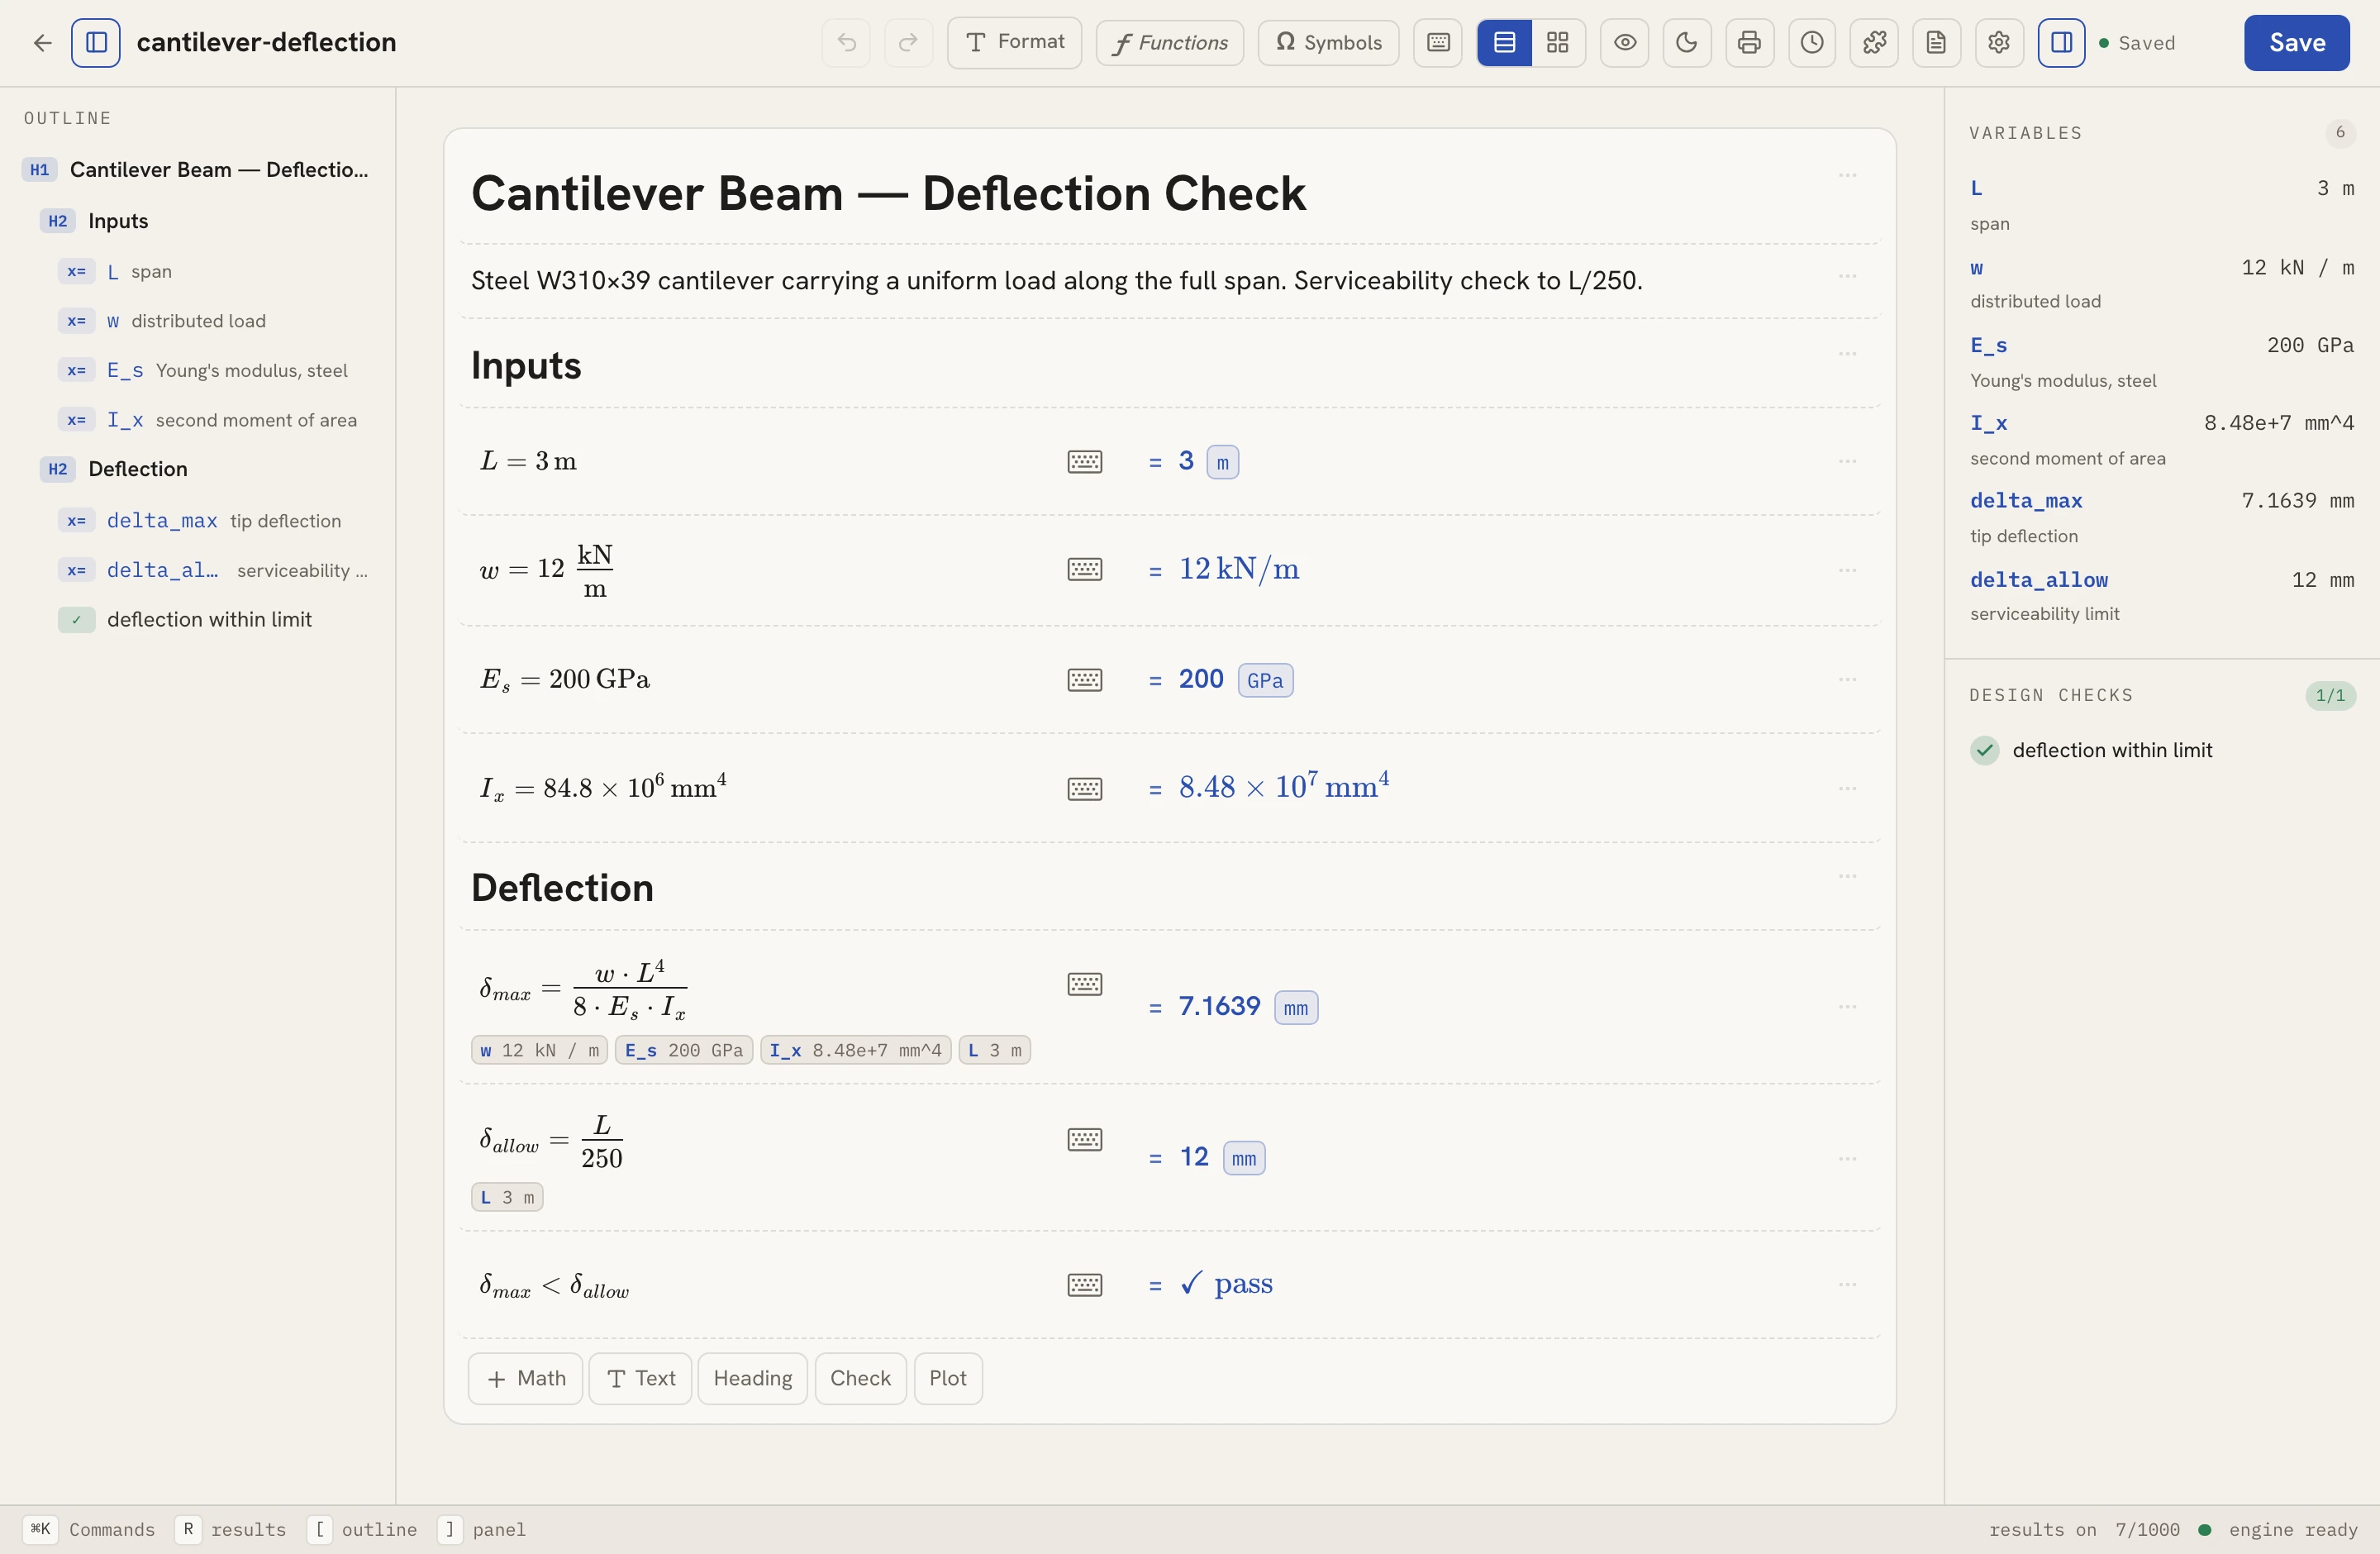Open Commands palette in status bar
Screen dimensions: 2380x1554
pyautogui.click(x=89, y=1530)
